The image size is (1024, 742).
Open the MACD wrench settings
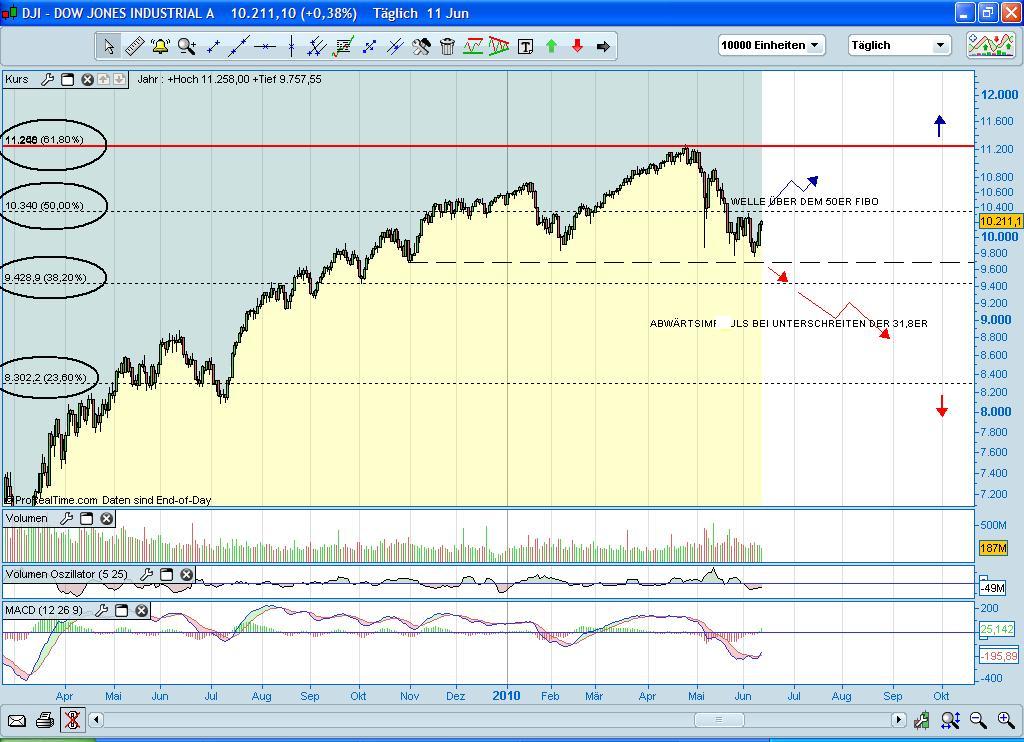102,610
